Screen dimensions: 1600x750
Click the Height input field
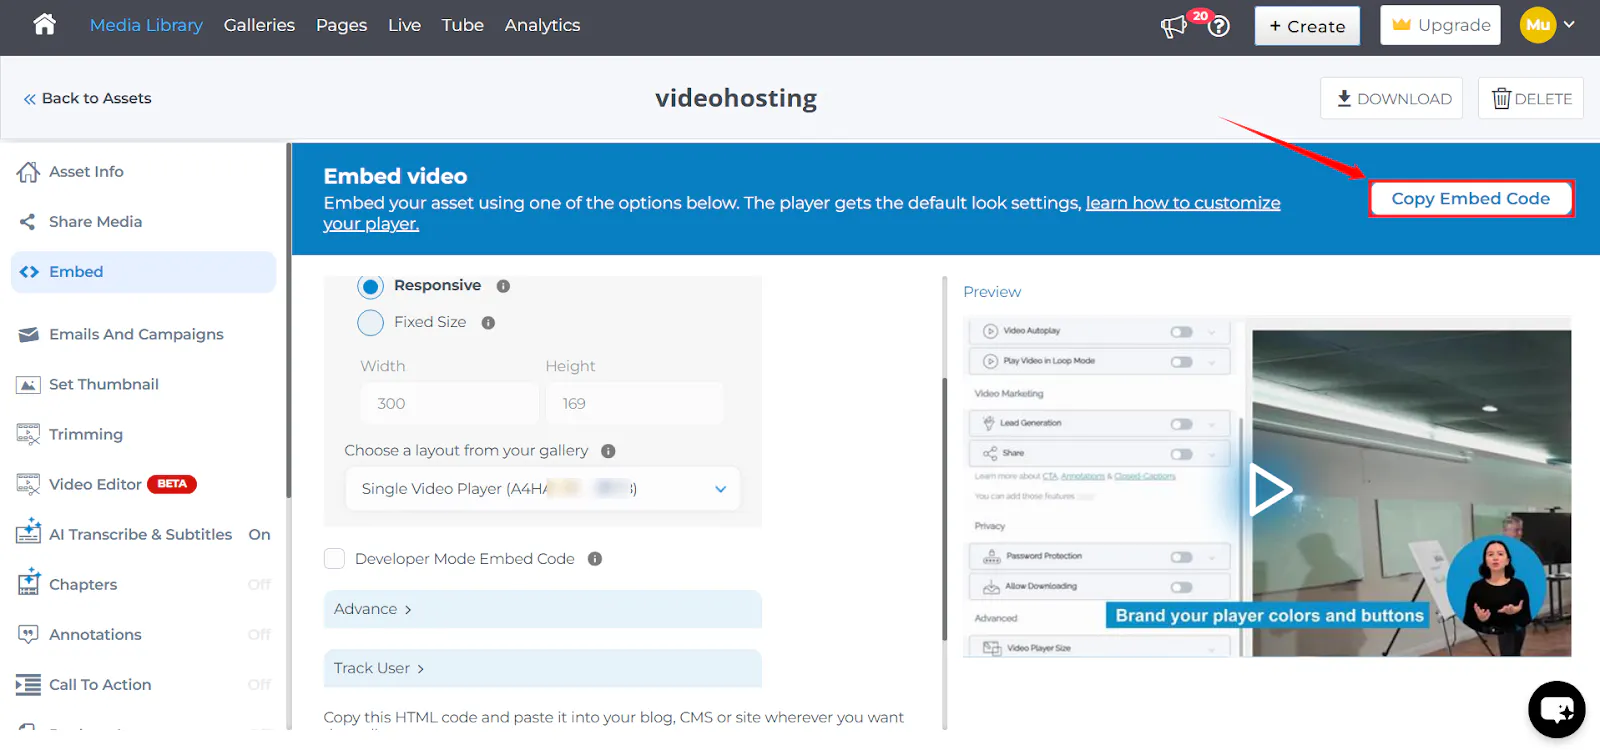click(635, 404)
